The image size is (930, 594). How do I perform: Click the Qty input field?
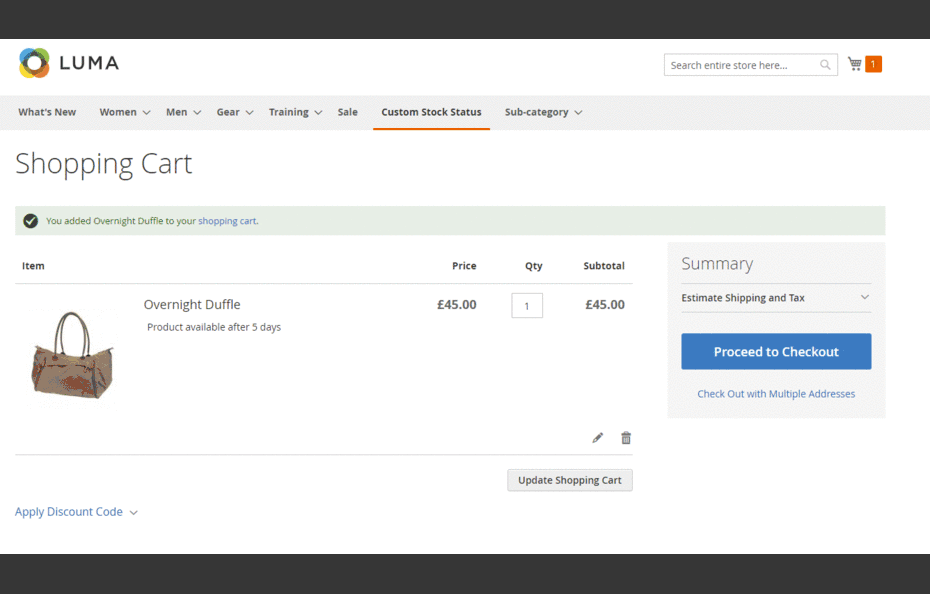[527, 305]
